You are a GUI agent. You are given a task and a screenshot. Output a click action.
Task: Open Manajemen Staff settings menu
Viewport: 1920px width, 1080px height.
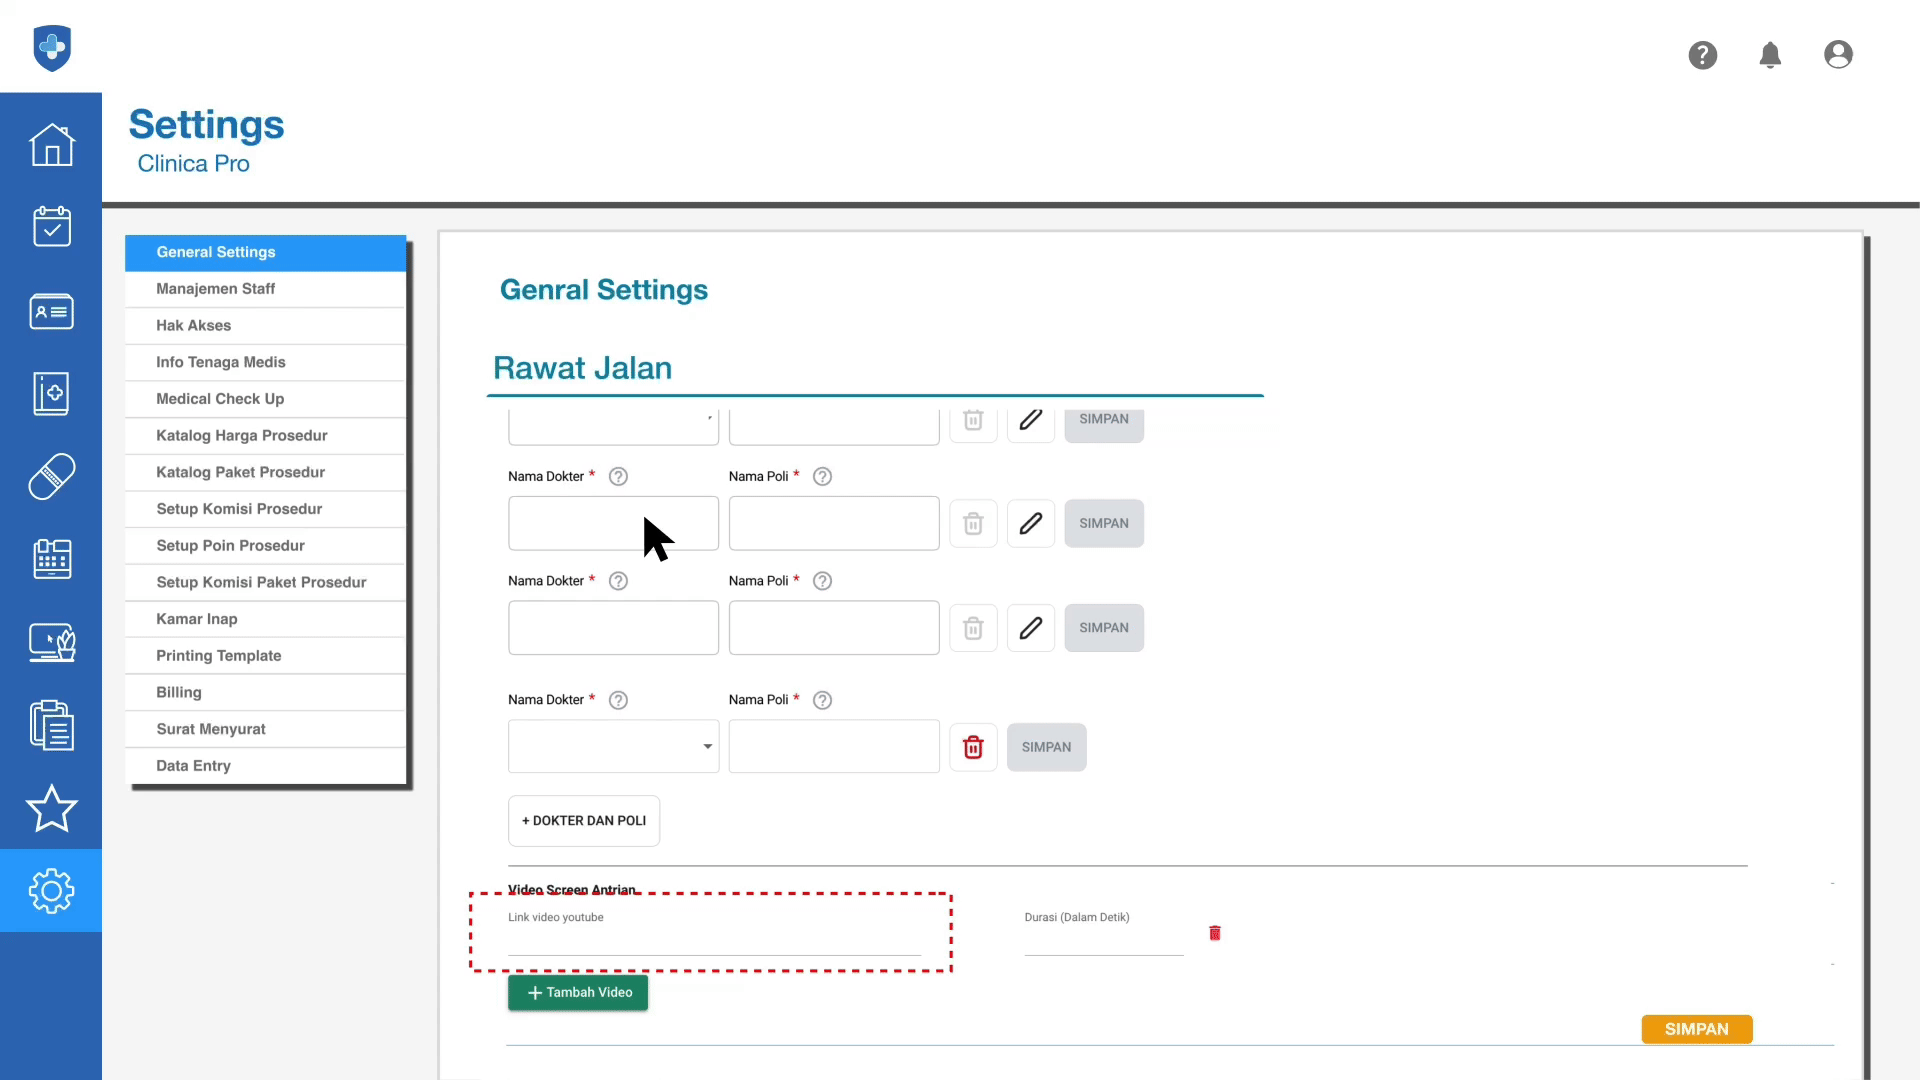coord(215,289)
